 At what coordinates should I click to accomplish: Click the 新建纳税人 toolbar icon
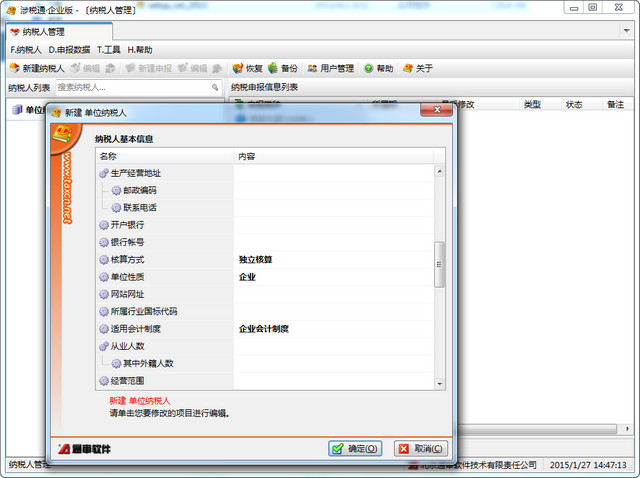coord(15,68)
